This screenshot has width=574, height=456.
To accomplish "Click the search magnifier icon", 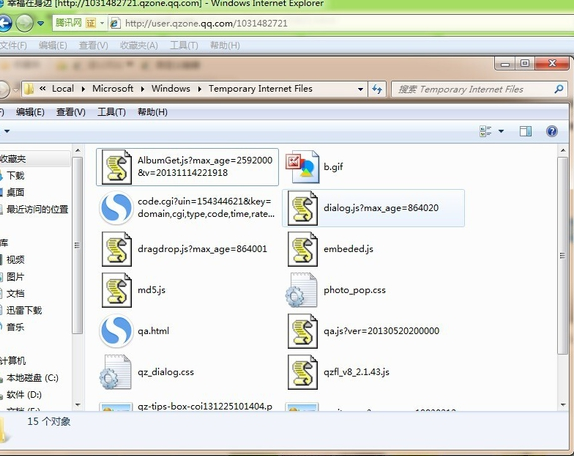I will (x=559, y=89).
